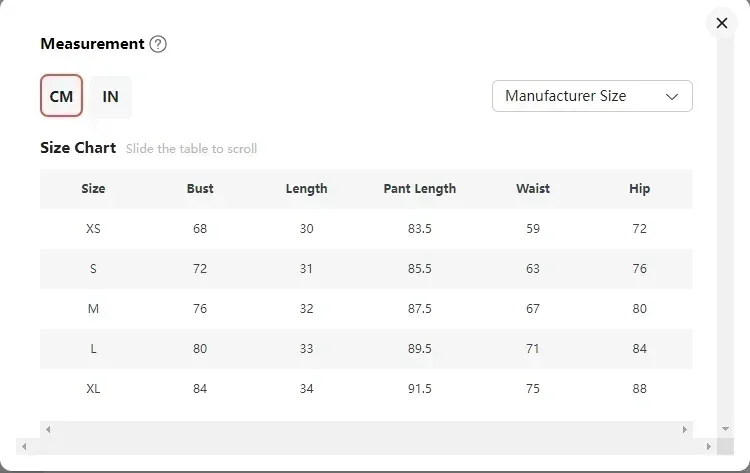Click the table's right scroll arrow
This screenshot has height=473, width=750.
coord(684,429)
